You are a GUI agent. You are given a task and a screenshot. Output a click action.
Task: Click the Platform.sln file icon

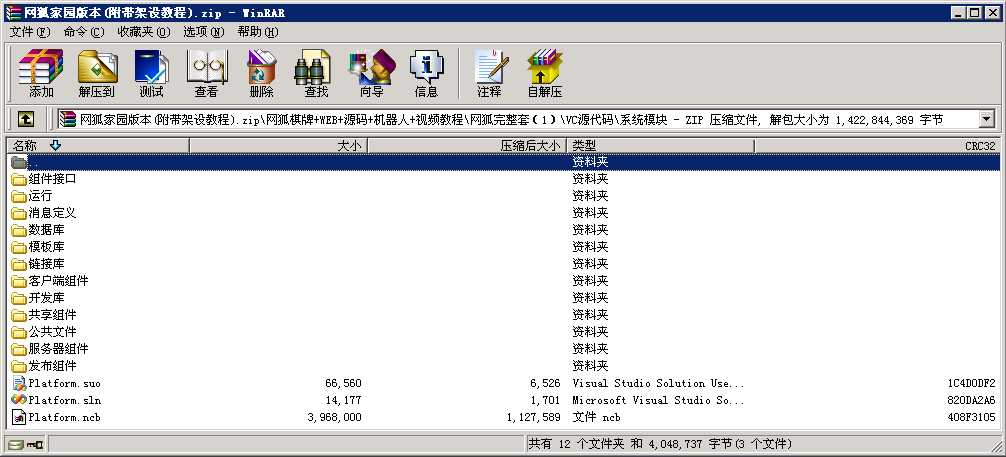pyautogui.click(x=19, y=400)
